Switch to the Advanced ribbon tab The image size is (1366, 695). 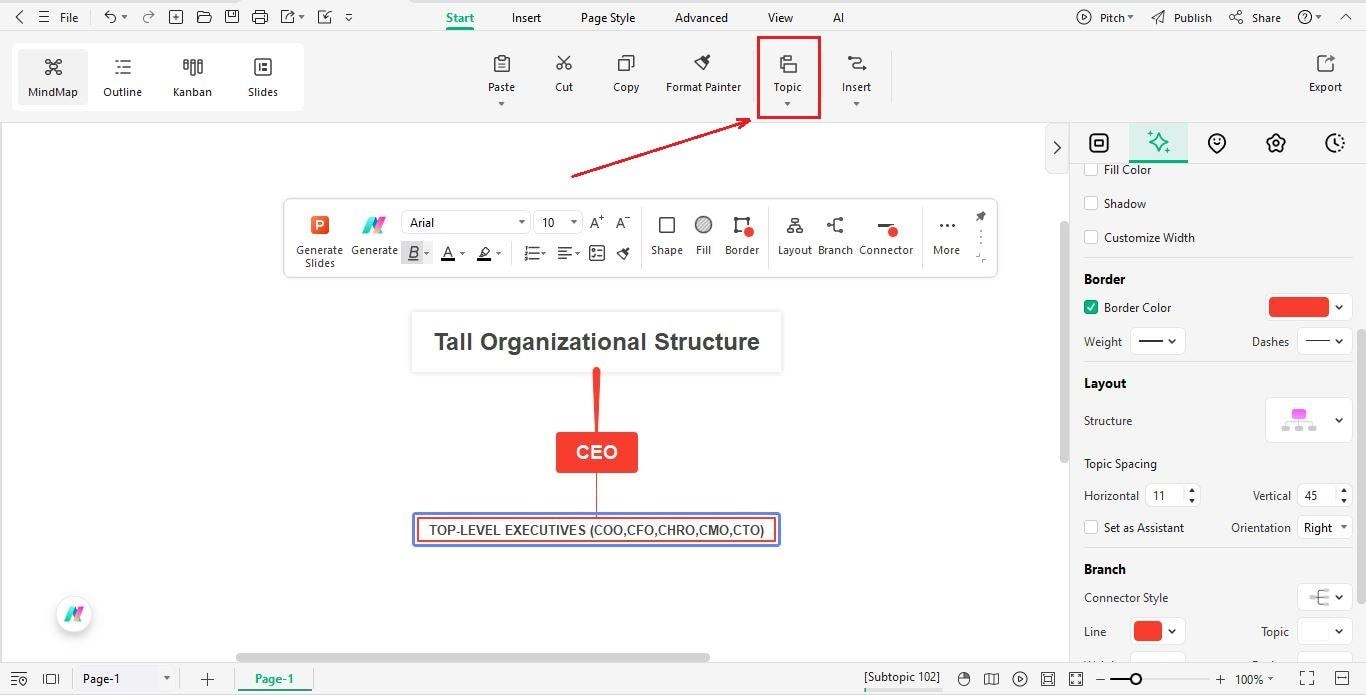[700, 17]
